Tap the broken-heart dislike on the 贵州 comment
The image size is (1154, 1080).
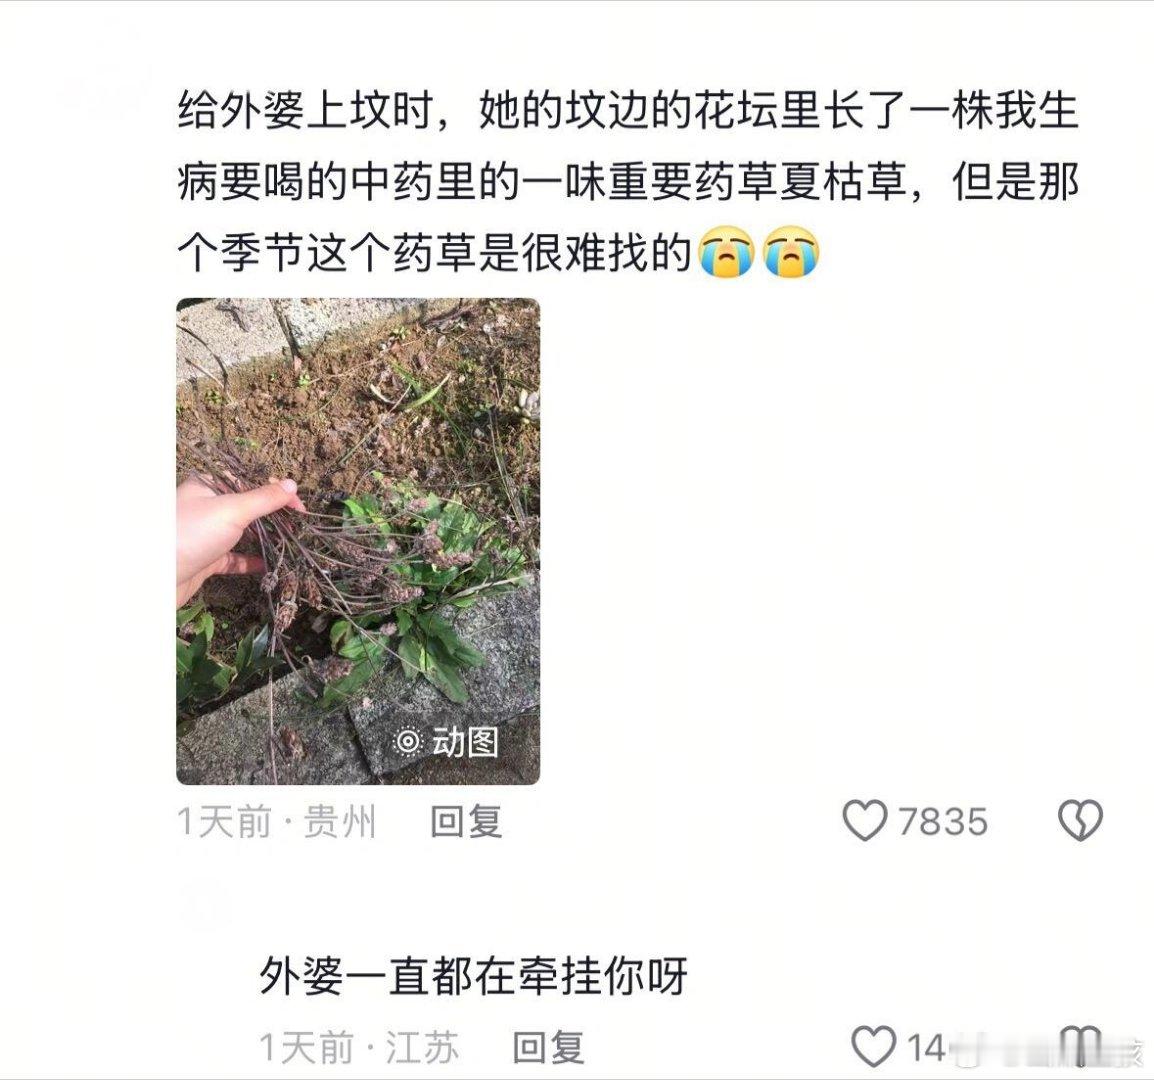click(1080, 820)
